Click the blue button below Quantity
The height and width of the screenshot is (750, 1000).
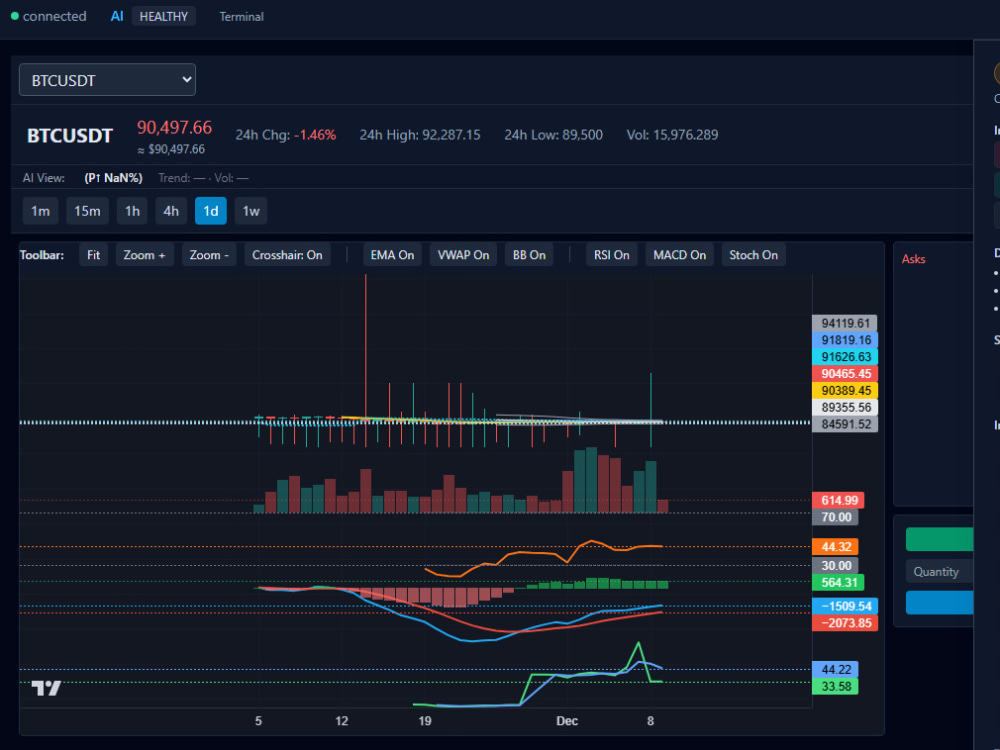[x=939, y=603]
